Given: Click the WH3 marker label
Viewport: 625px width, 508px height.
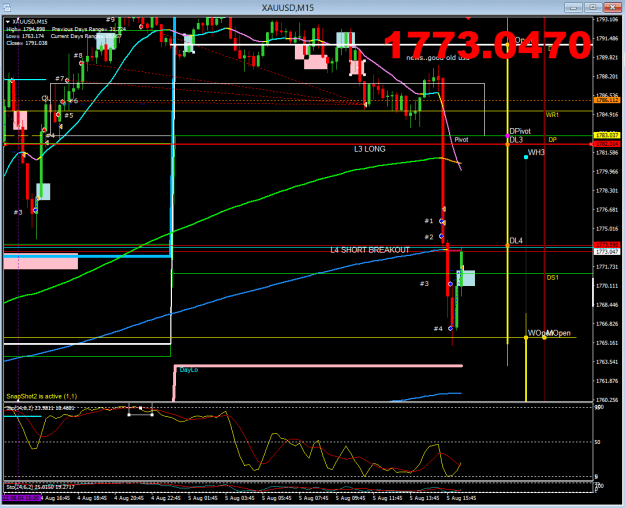Looking at the screenshot, I should tap(536, 152).
